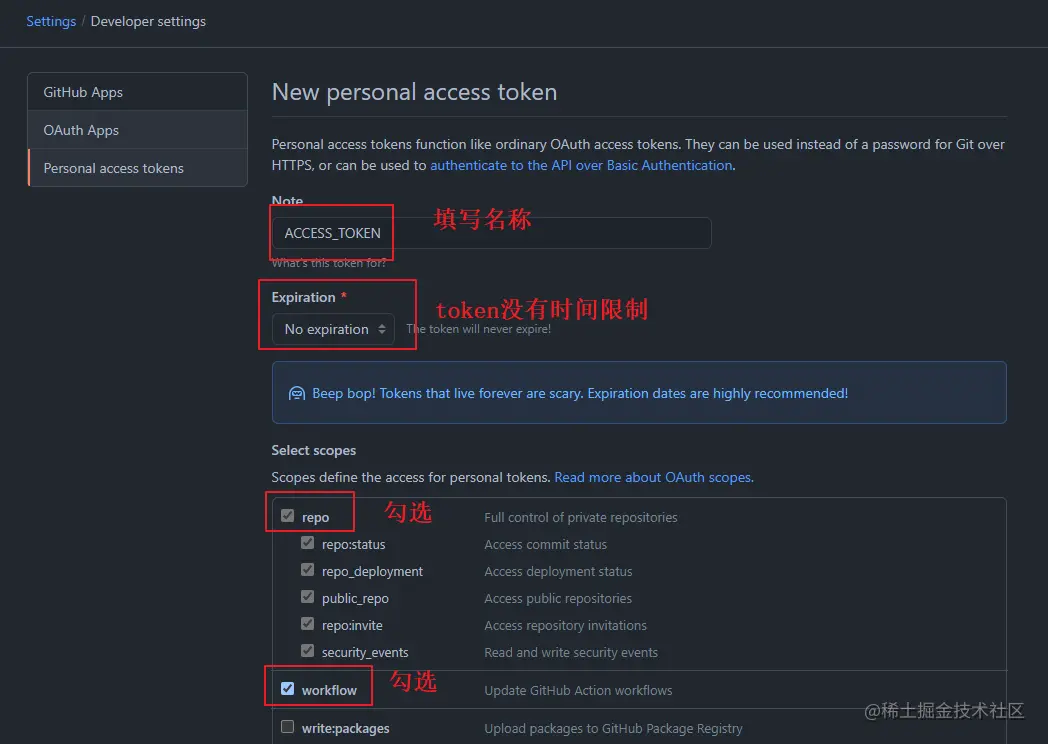Click the 'Read and write security events' description
The height and width of the screenshot is (744, 1048).
[x=571, y=652]
